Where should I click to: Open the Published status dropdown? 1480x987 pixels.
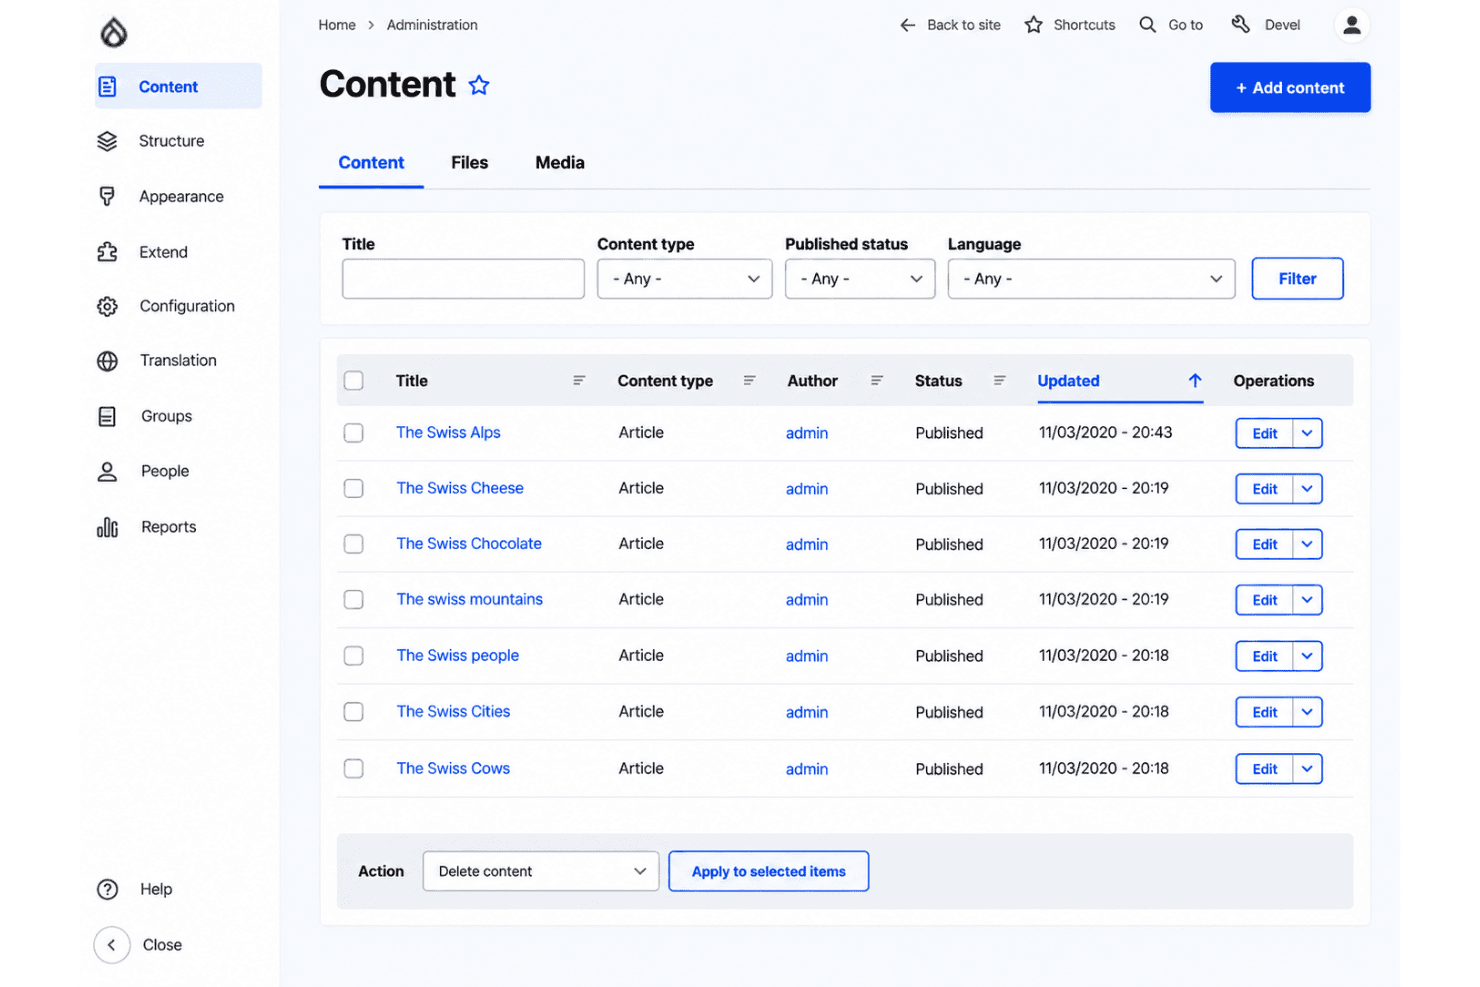[x=860, y=279]
